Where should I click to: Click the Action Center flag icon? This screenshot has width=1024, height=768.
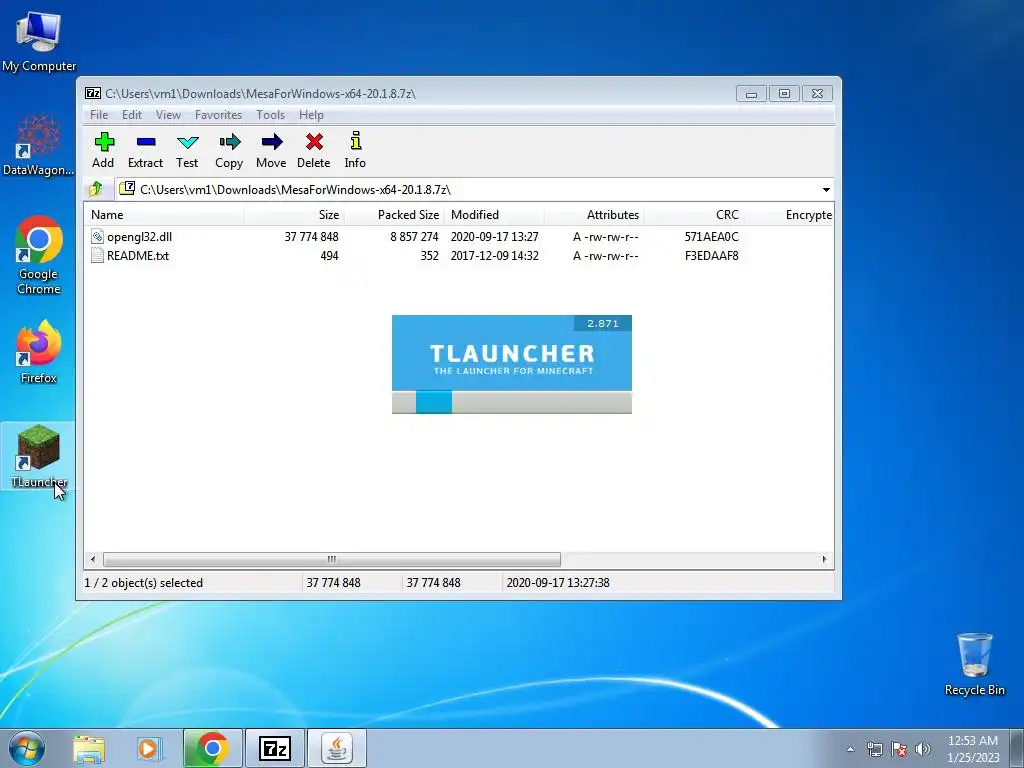click(x=899, y=749)
